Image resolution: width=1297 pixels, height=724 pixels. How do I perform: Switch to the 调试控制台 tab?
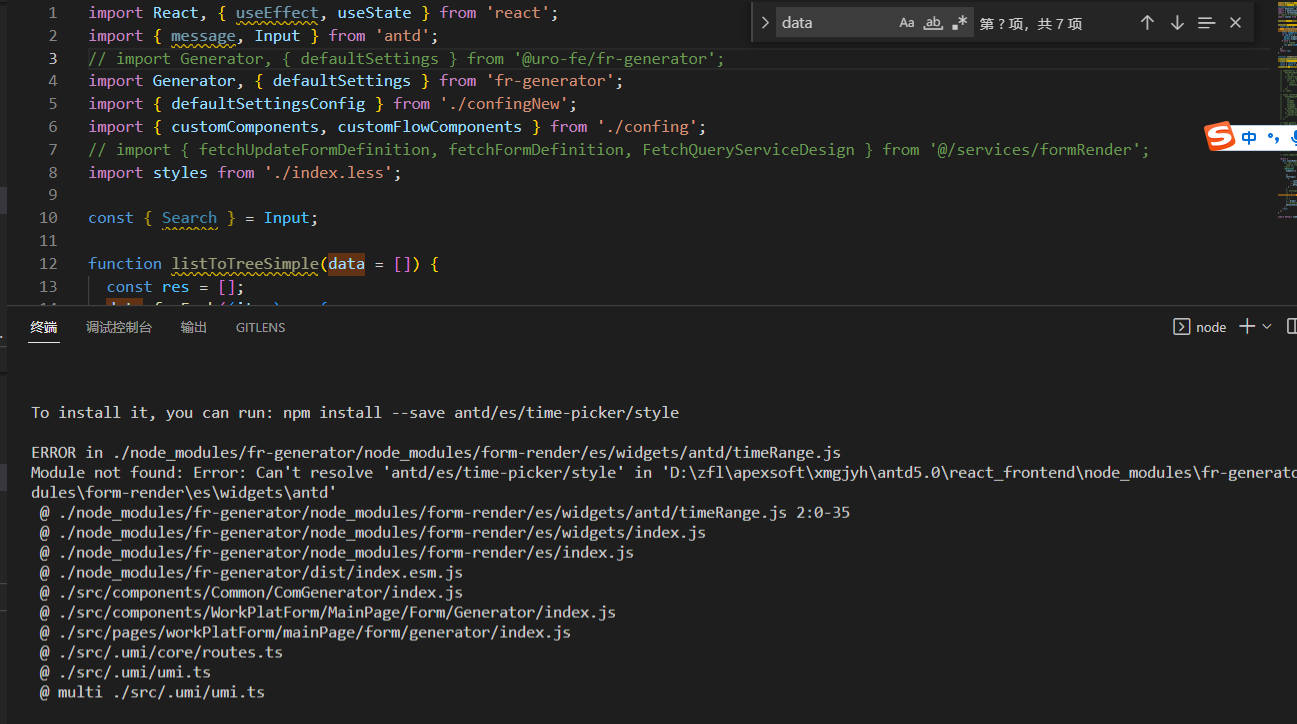[x=119, y=327]
